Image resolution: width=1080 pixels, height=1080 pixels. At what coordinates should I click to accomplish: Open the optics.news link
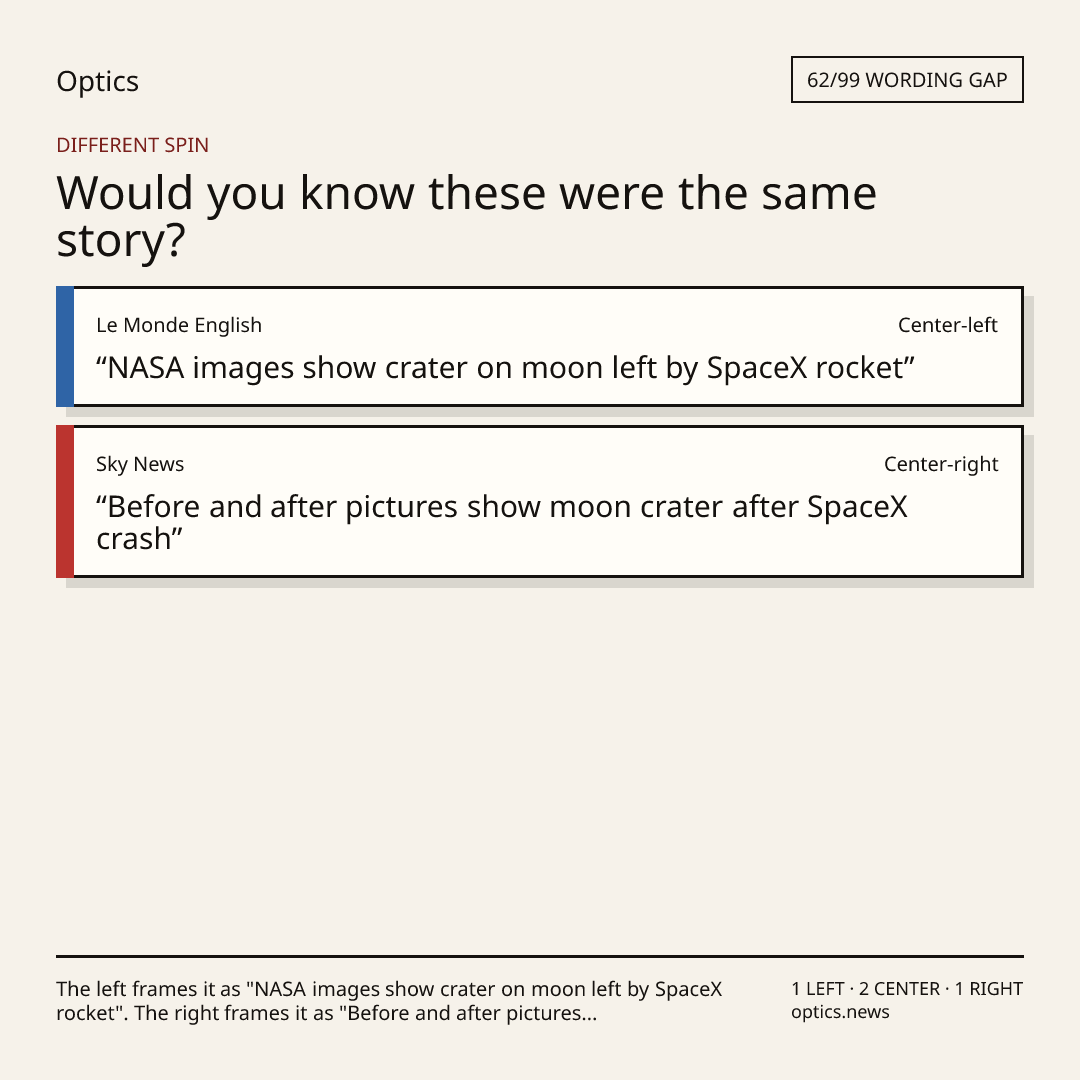point(840,1012)
